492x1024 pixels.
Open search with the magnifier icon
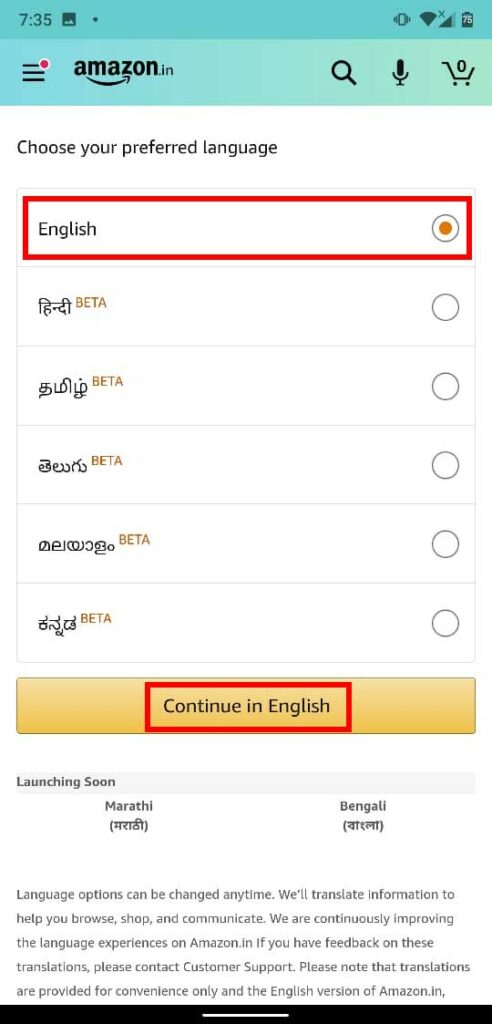pyautogui.click(x=344, y=72)
